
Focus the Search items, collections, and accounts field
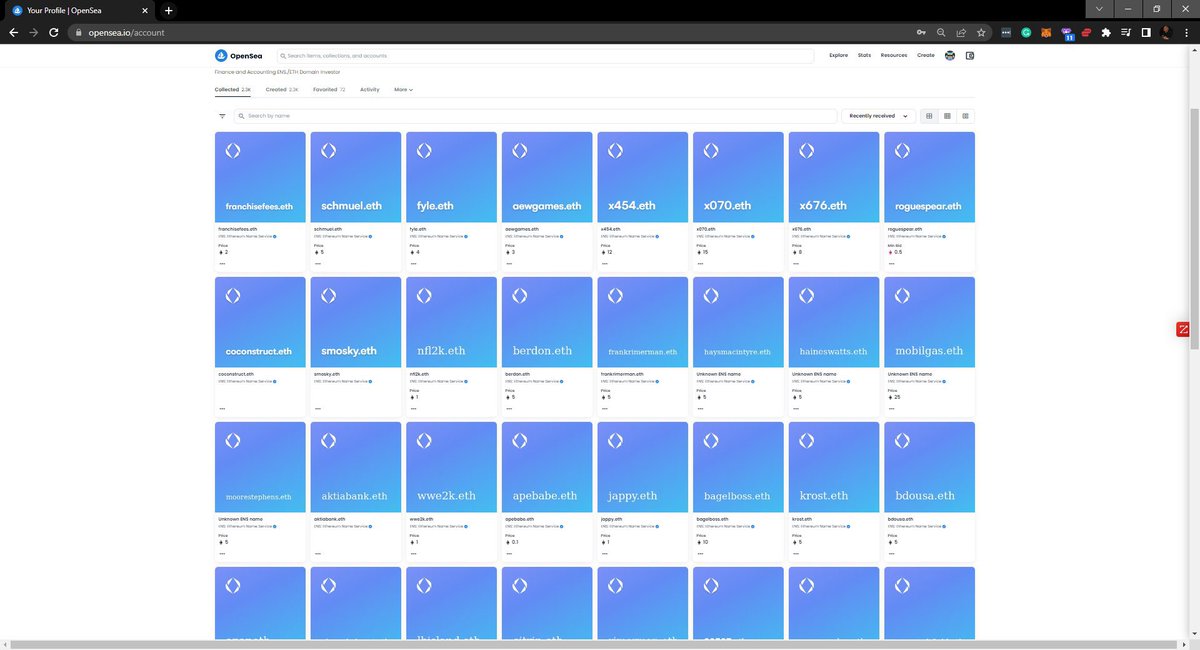click(x=544, y=56)
